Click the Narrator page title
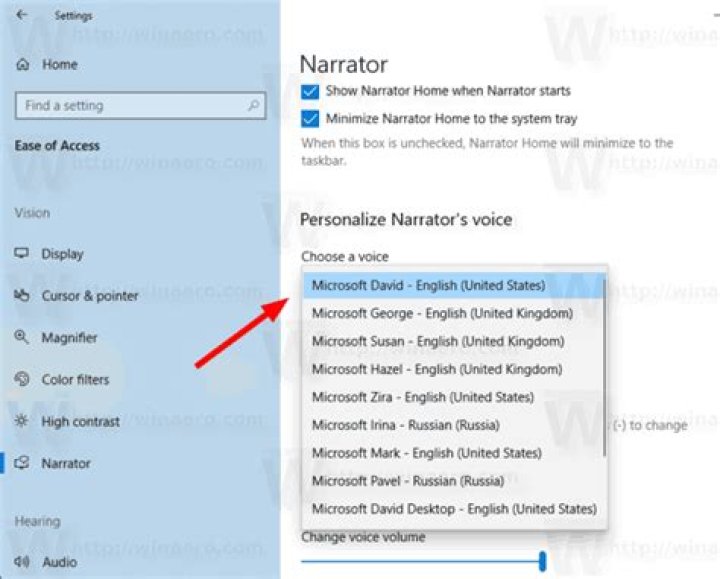The image size is (720, 579). click(x=343, y=64)
